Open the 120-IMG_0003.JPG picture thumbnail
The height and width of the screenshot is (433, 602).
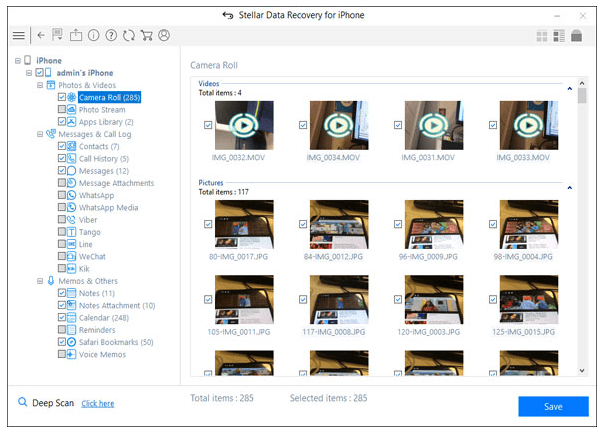point(434,299)
